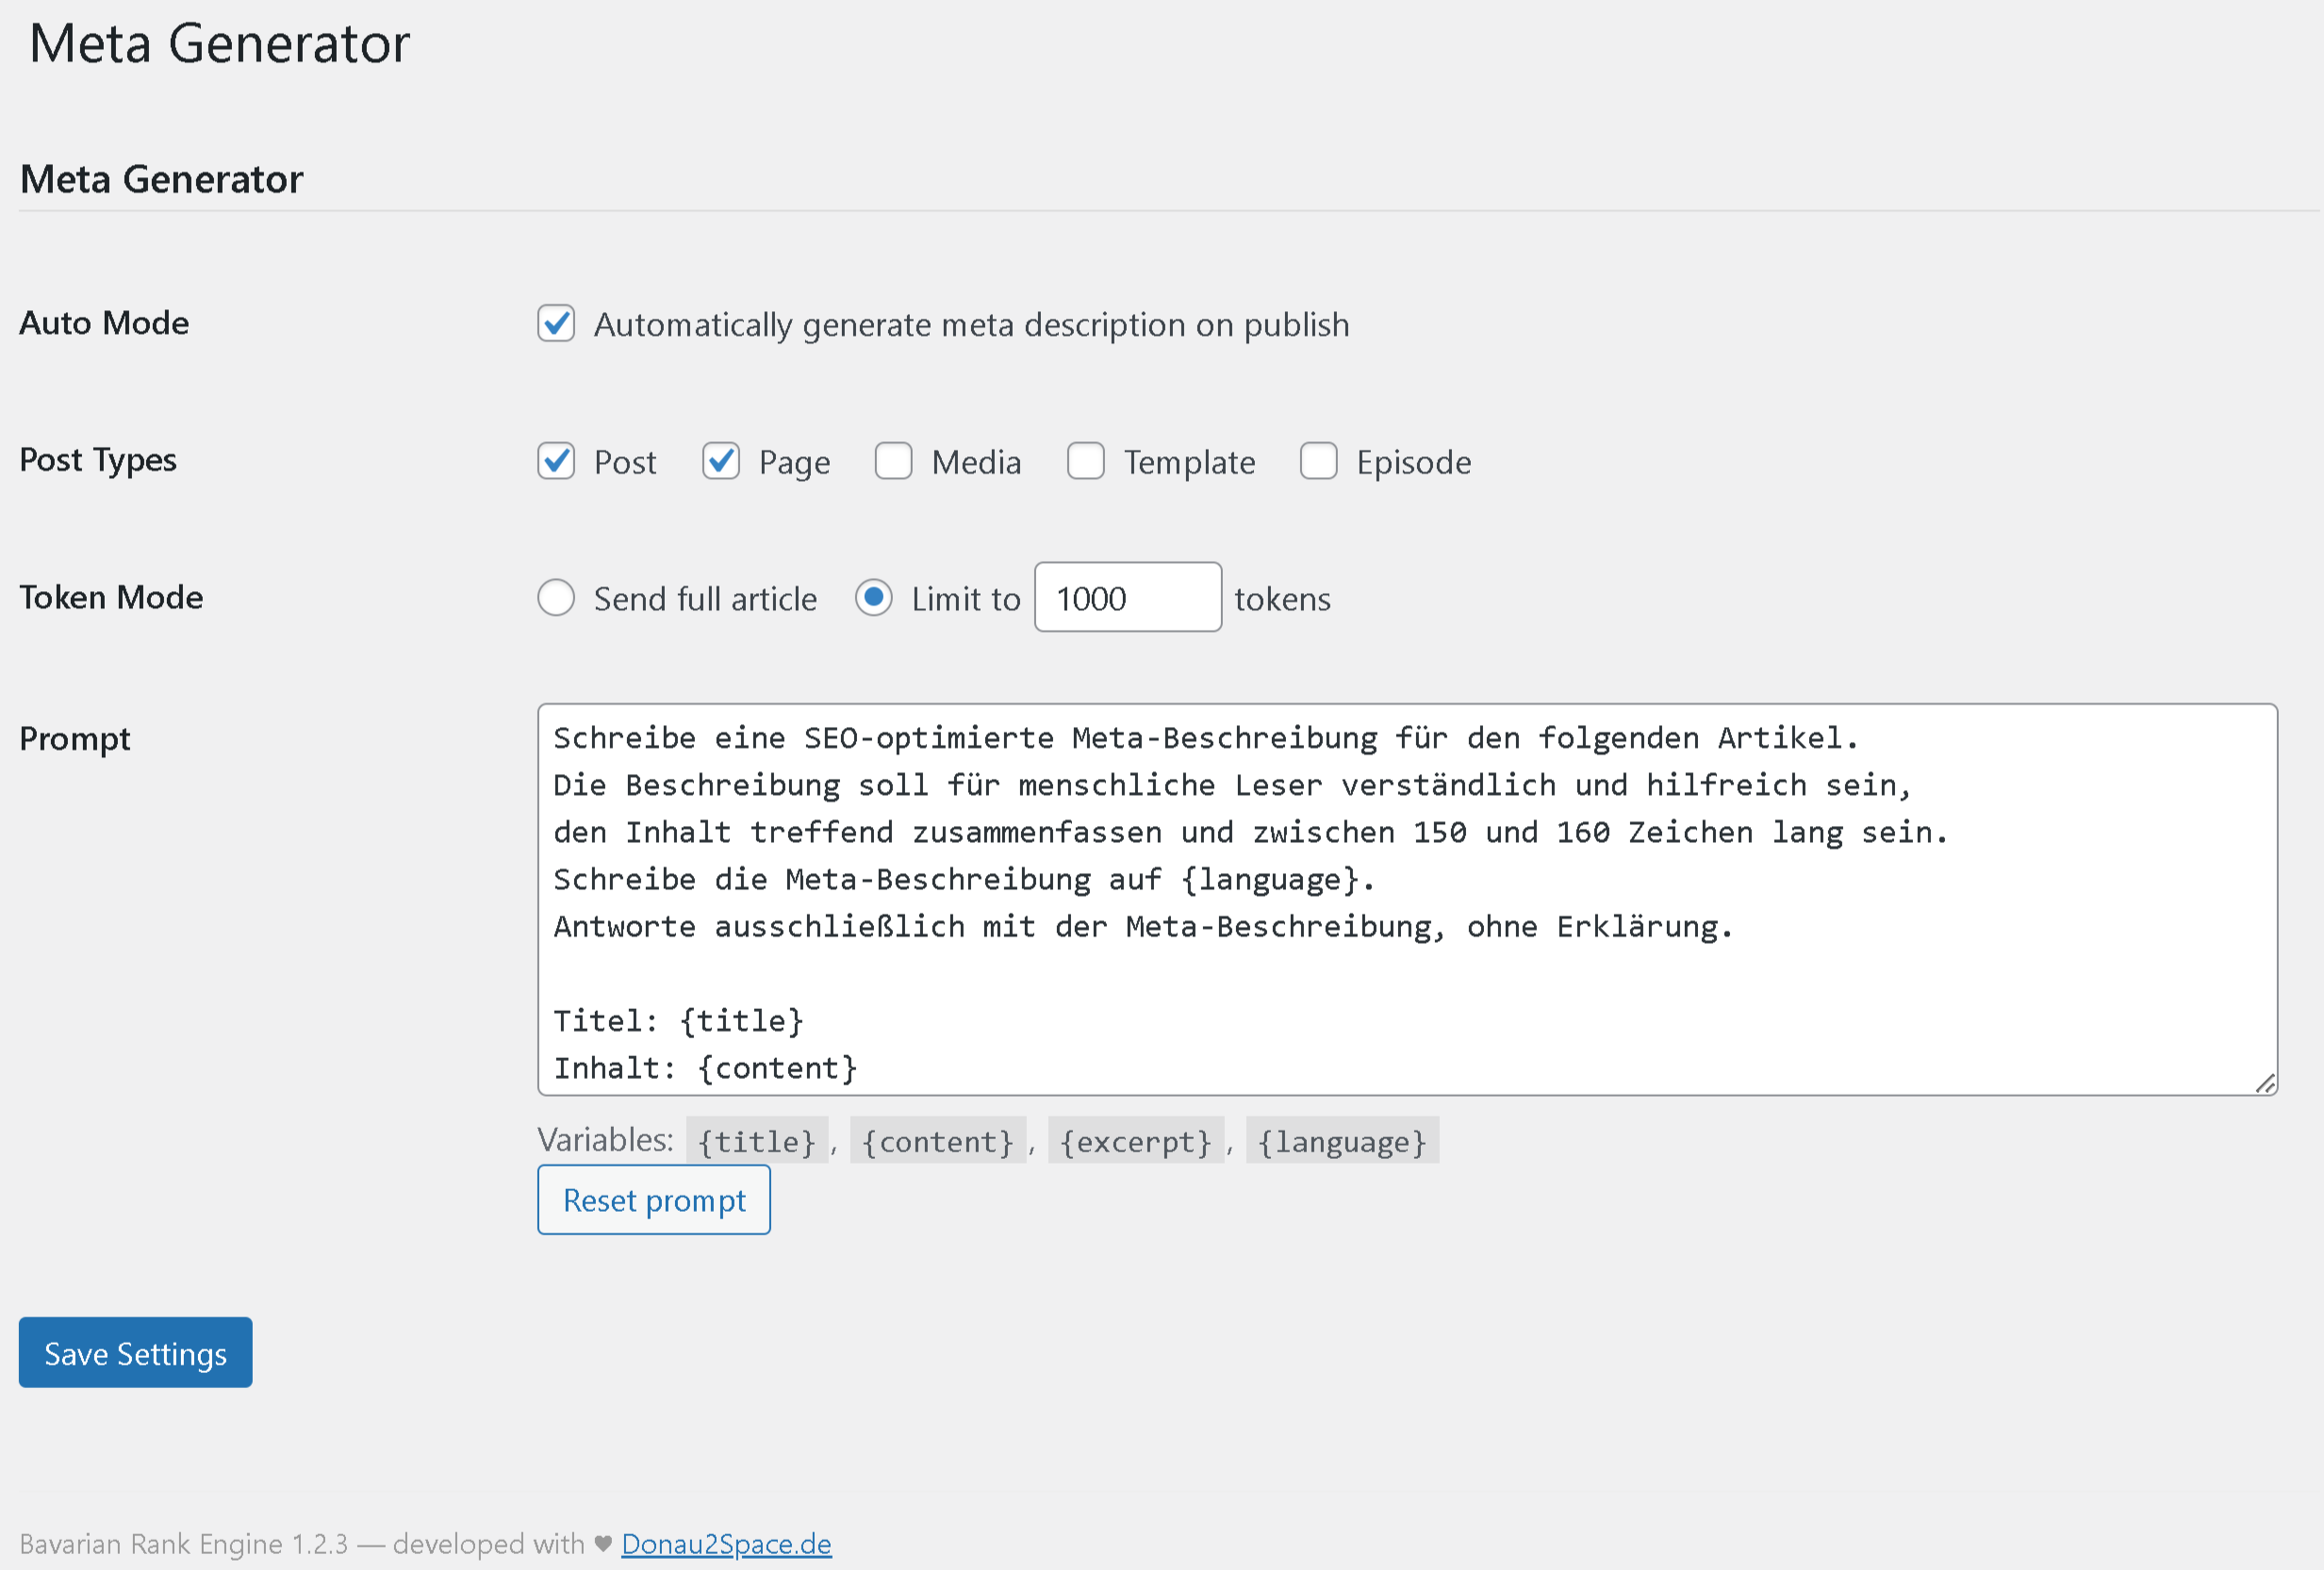Click the textarea resize handle
2324x1570 pixels.
click(x=2266, y=1085)
